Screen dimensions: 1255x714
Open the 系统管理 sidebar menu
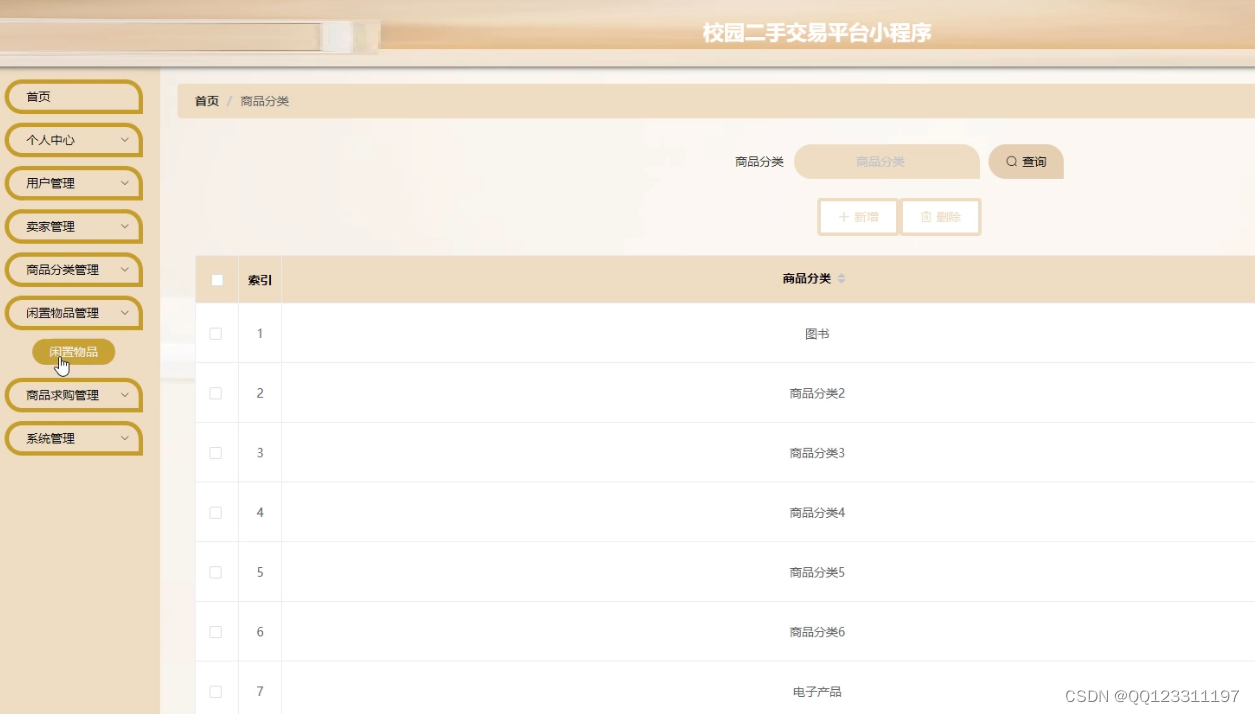[x=73, y=438]
